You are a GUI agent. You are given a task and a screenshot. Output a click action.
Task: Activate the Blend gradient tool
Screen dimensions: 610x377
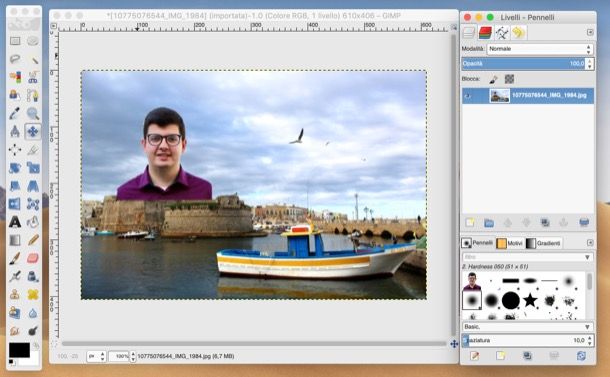coord(15,240)
